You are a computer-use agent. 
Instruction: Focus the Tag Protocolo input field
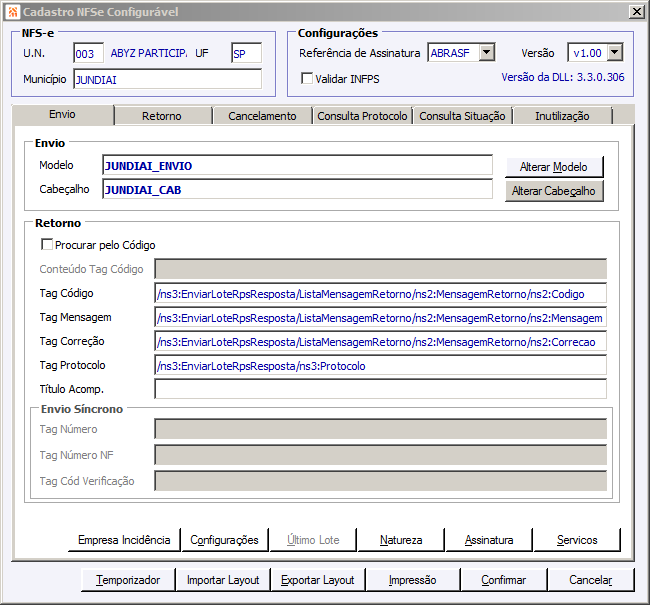coord(381,365)
